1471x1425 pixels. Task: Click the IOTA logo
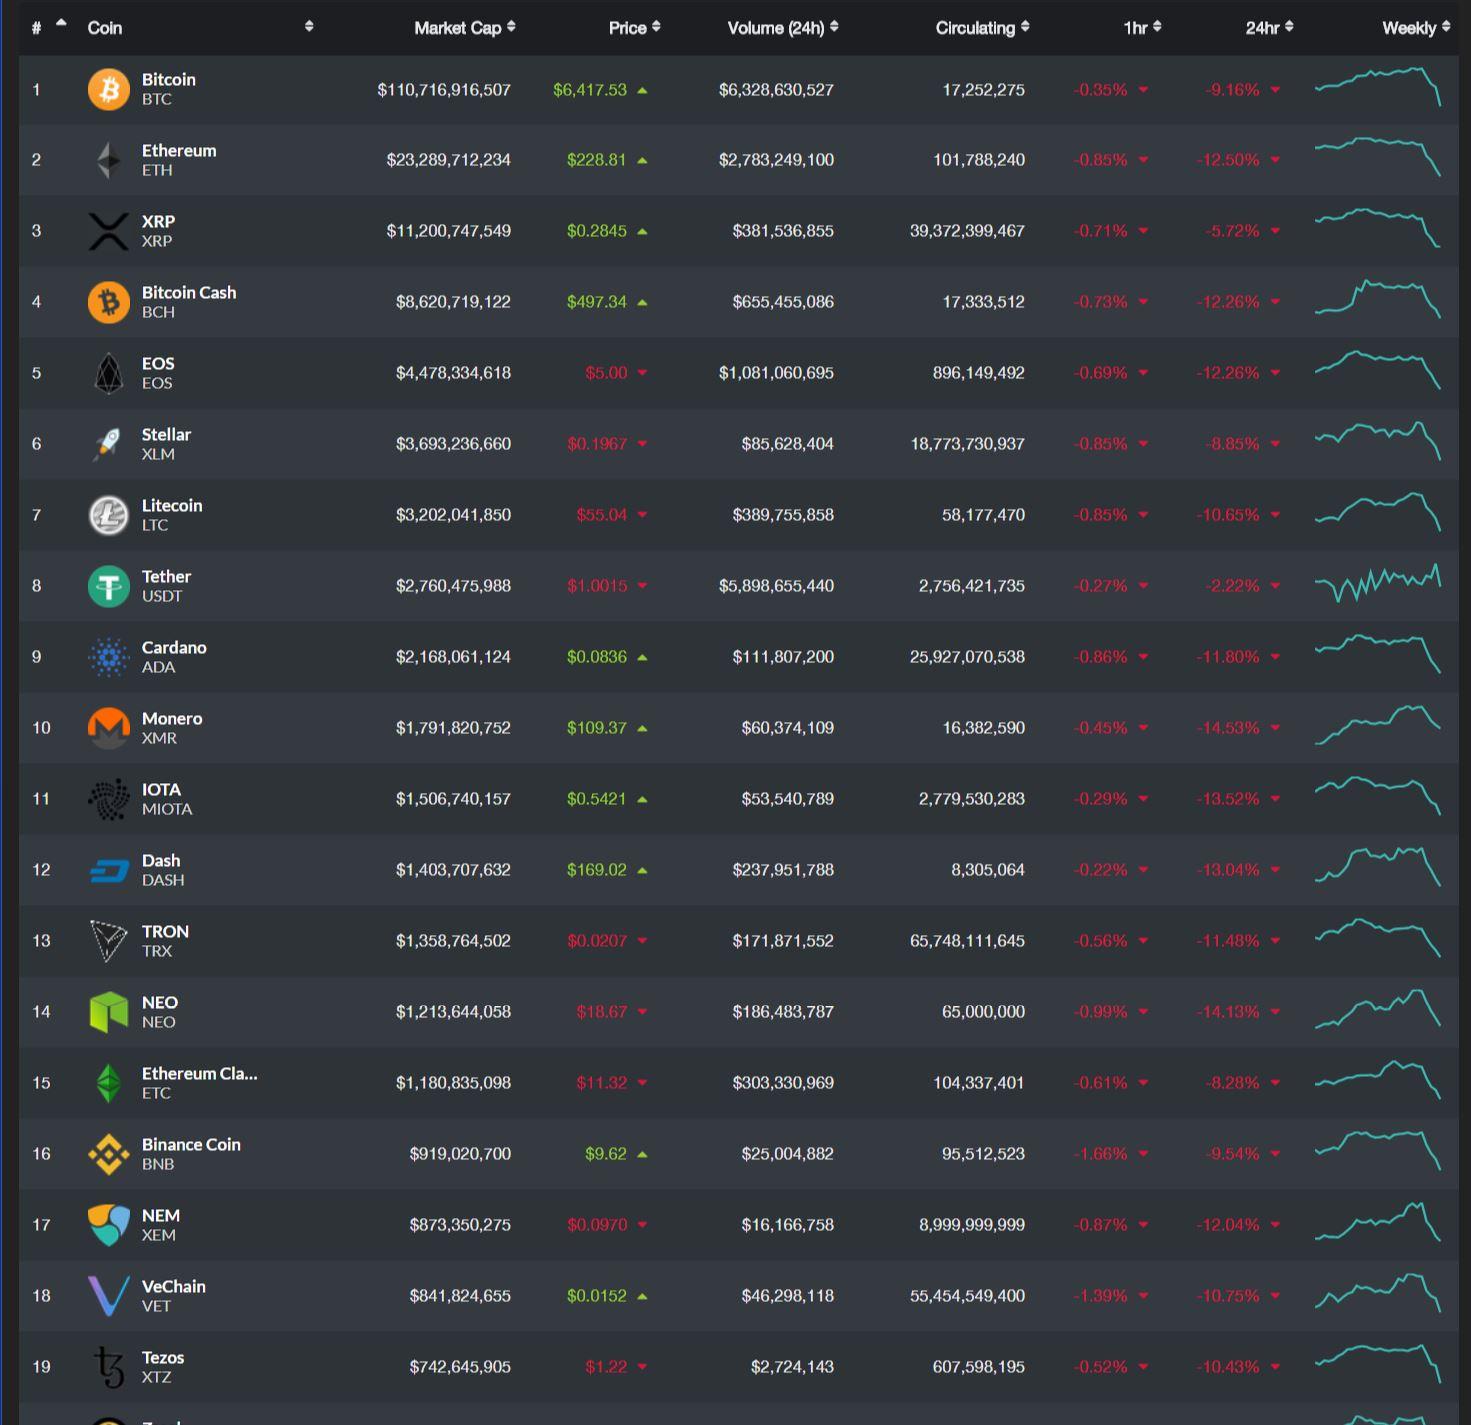(x=109, y=799)
